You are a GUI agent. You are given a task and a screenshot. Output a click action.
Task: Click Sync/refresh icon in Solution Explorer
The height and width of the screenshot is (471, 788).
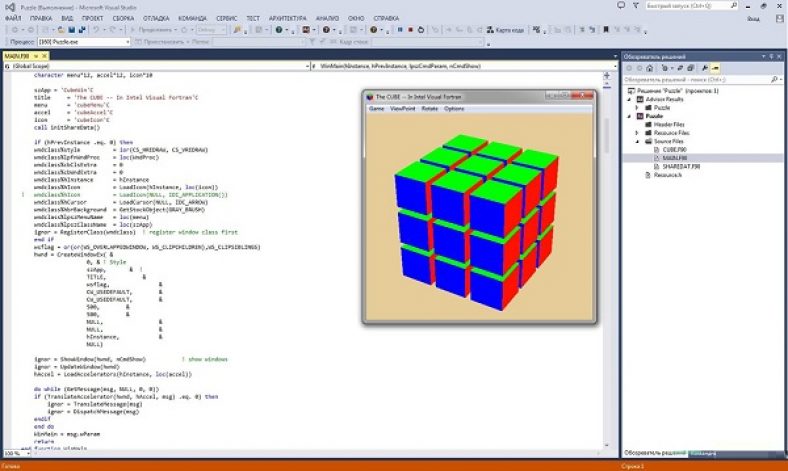click(680, 68)
